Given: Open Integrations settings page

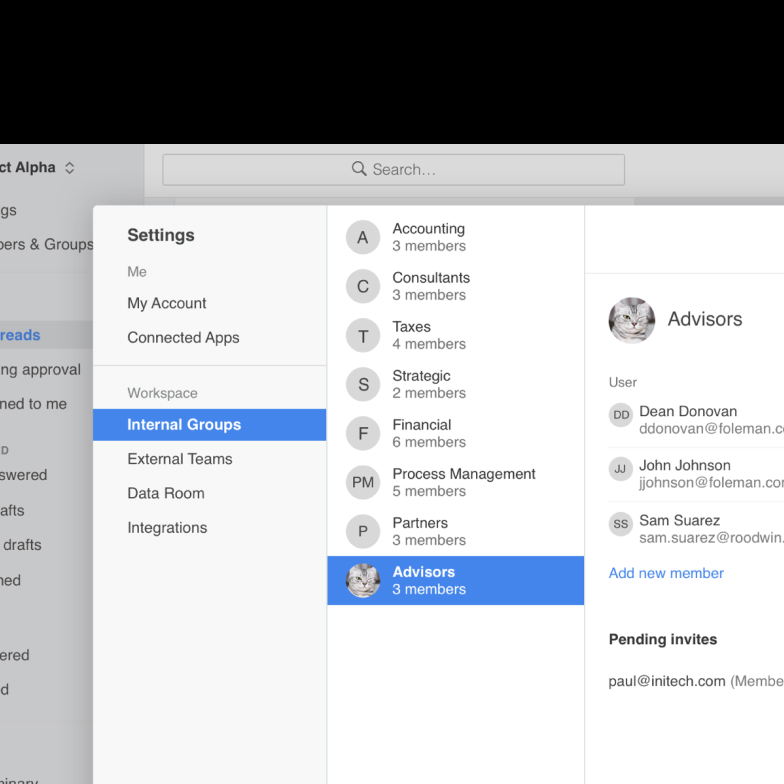Looking at the screenshot, I should (x=167, y=528).
